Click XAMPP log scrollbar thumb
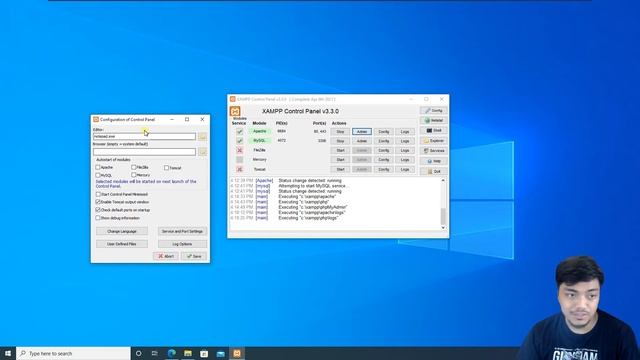This screenshot has height=360, width=640. [x=443, y=216]
